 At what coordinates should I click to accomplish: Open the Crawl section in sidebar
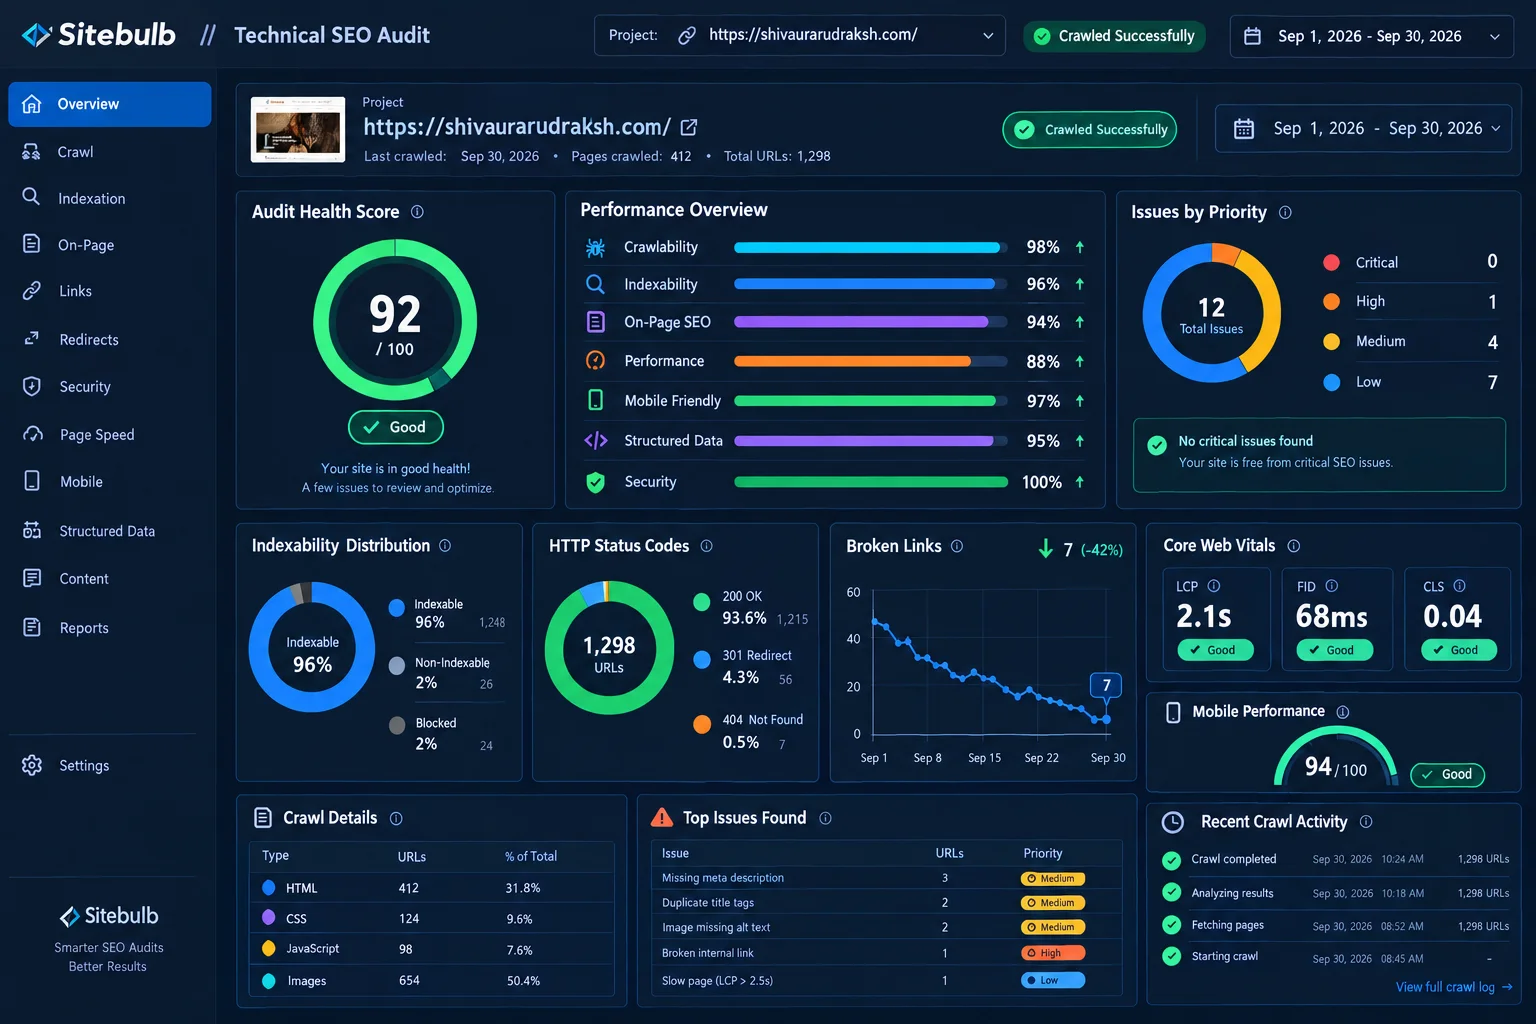click(x=110, y=152)
